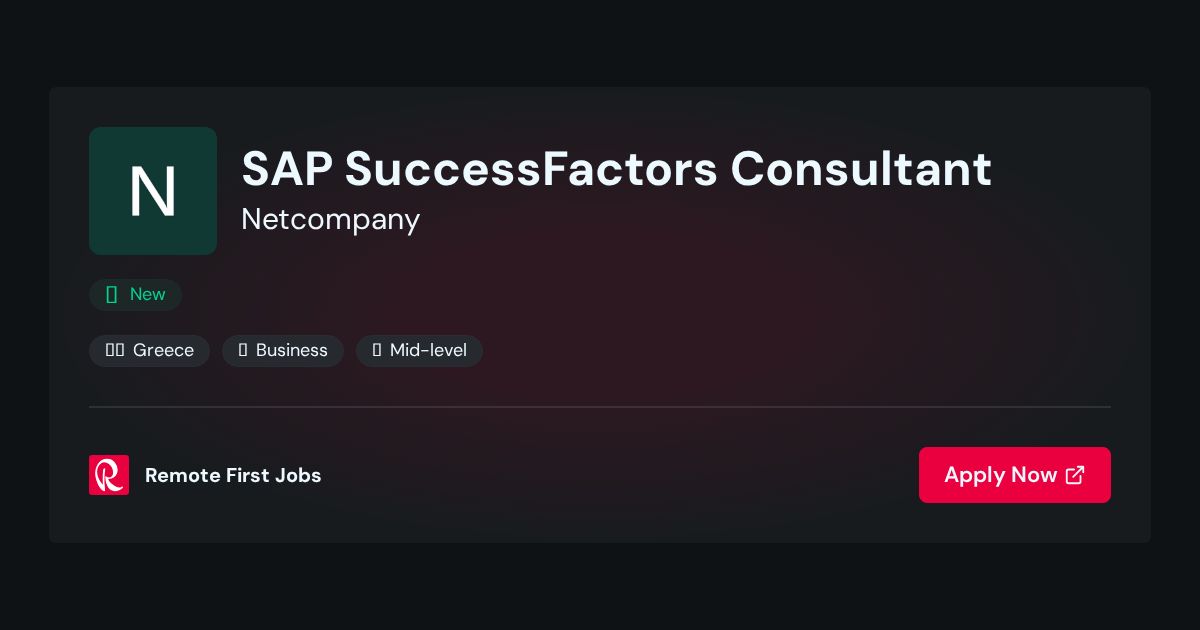Click the word SAP in the heading
1200x630 pixels.
[287, 169]
